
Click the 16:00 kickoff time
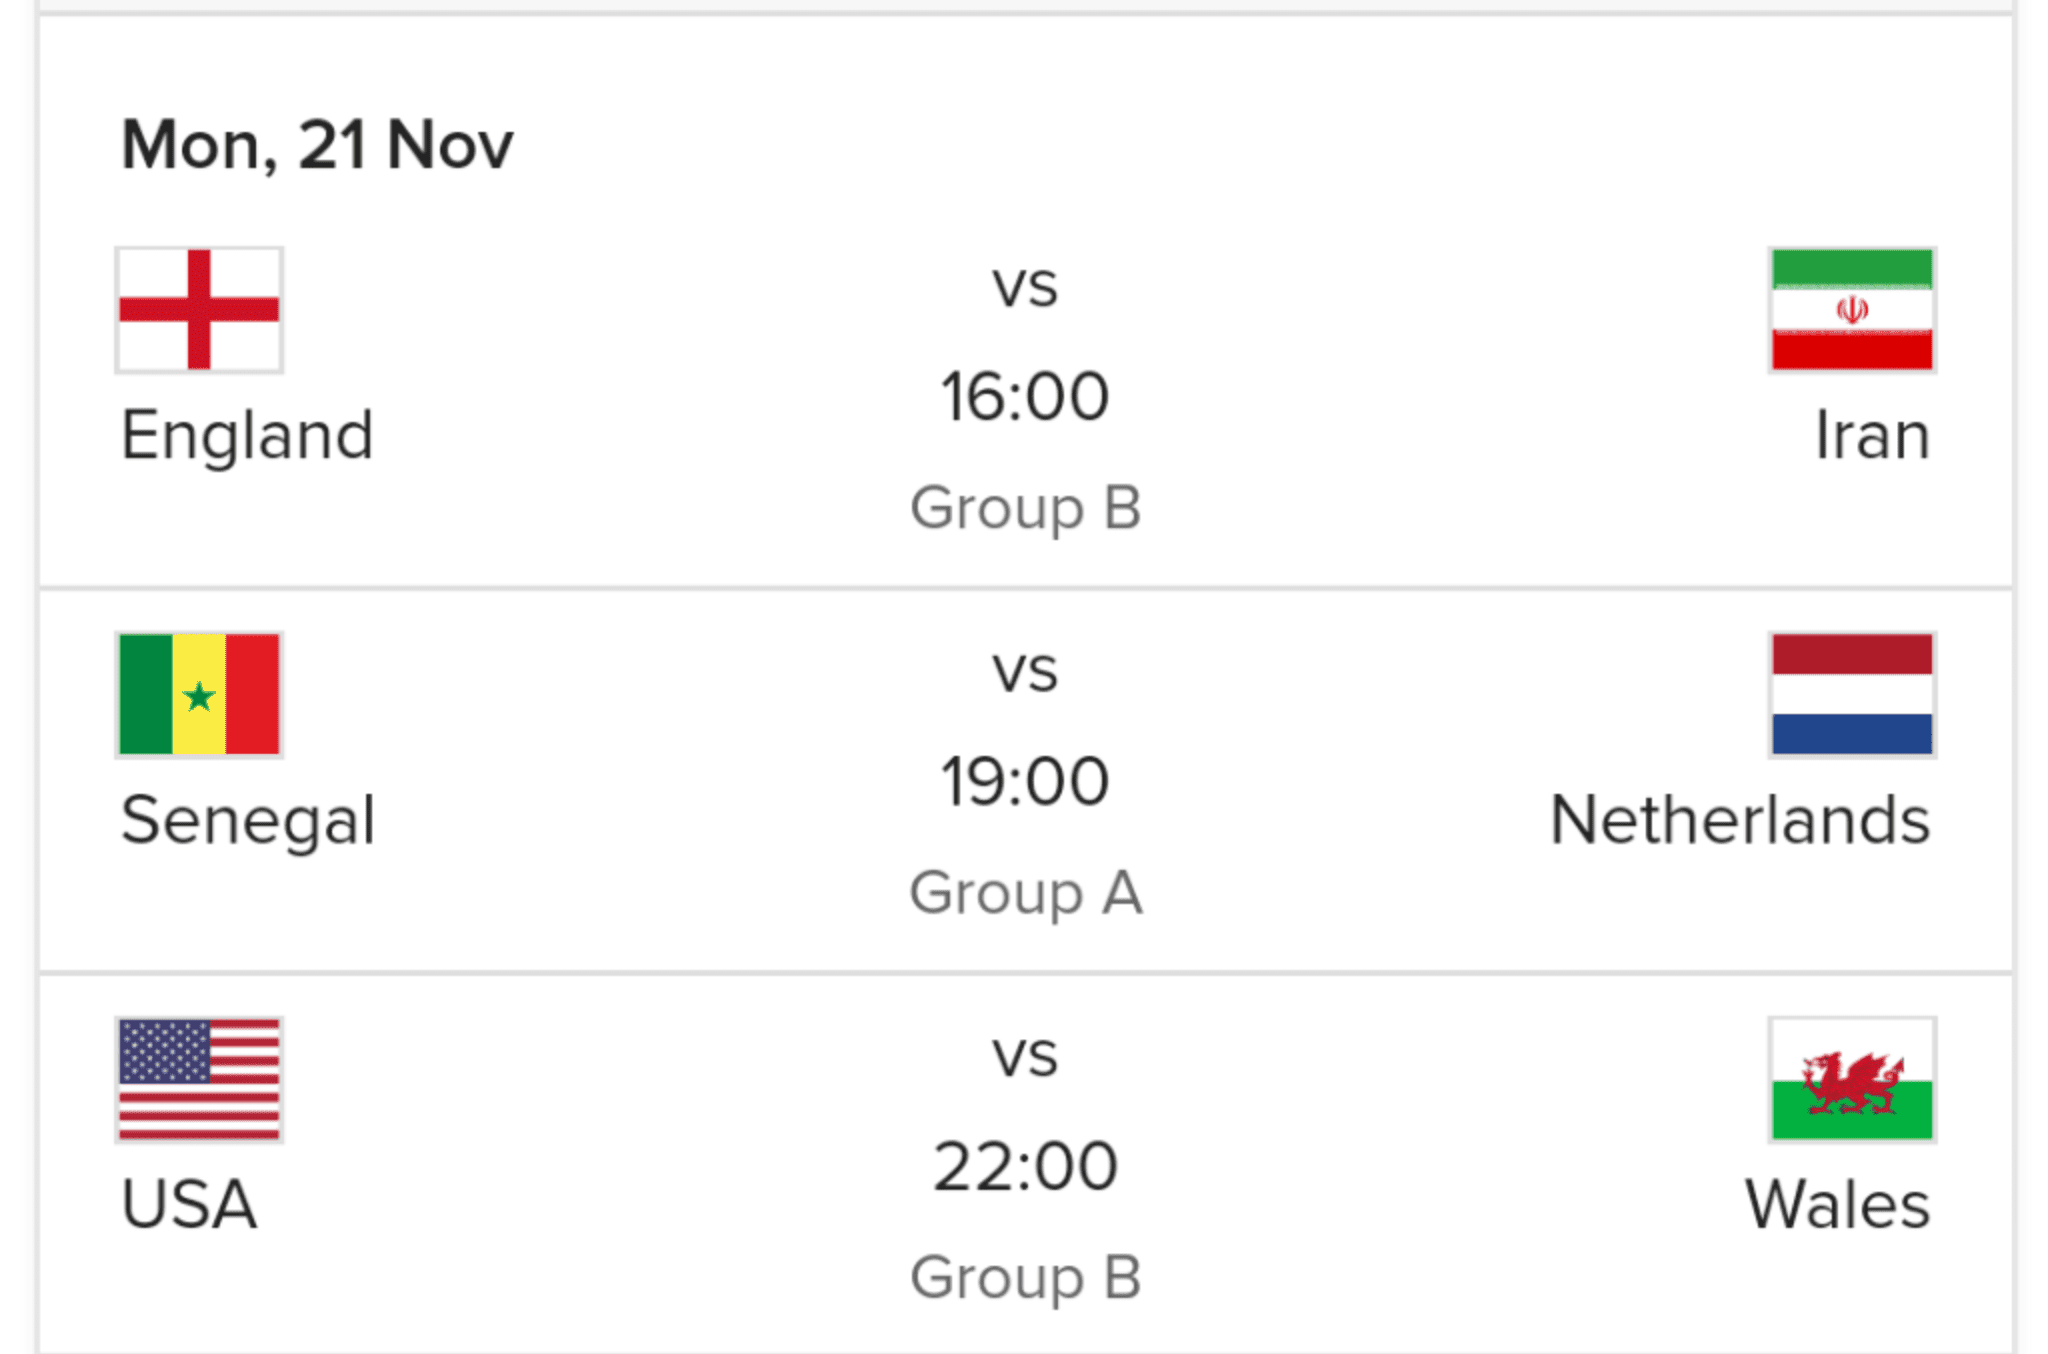[1025, 396]
